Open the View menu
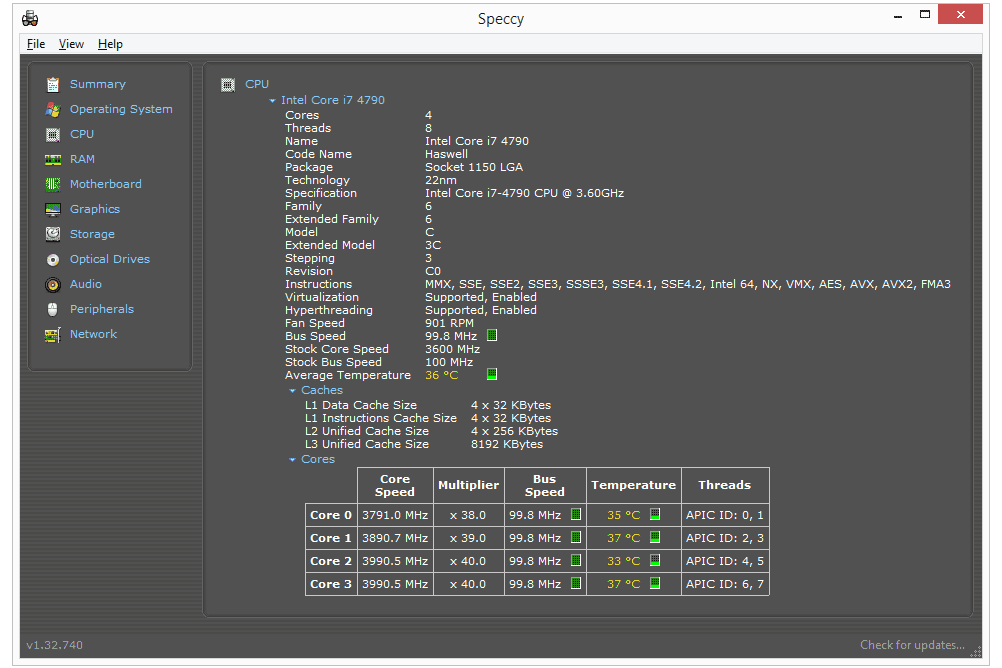Screen dimensions: 1002x668 pyautogui.click(x=71, y=44)
